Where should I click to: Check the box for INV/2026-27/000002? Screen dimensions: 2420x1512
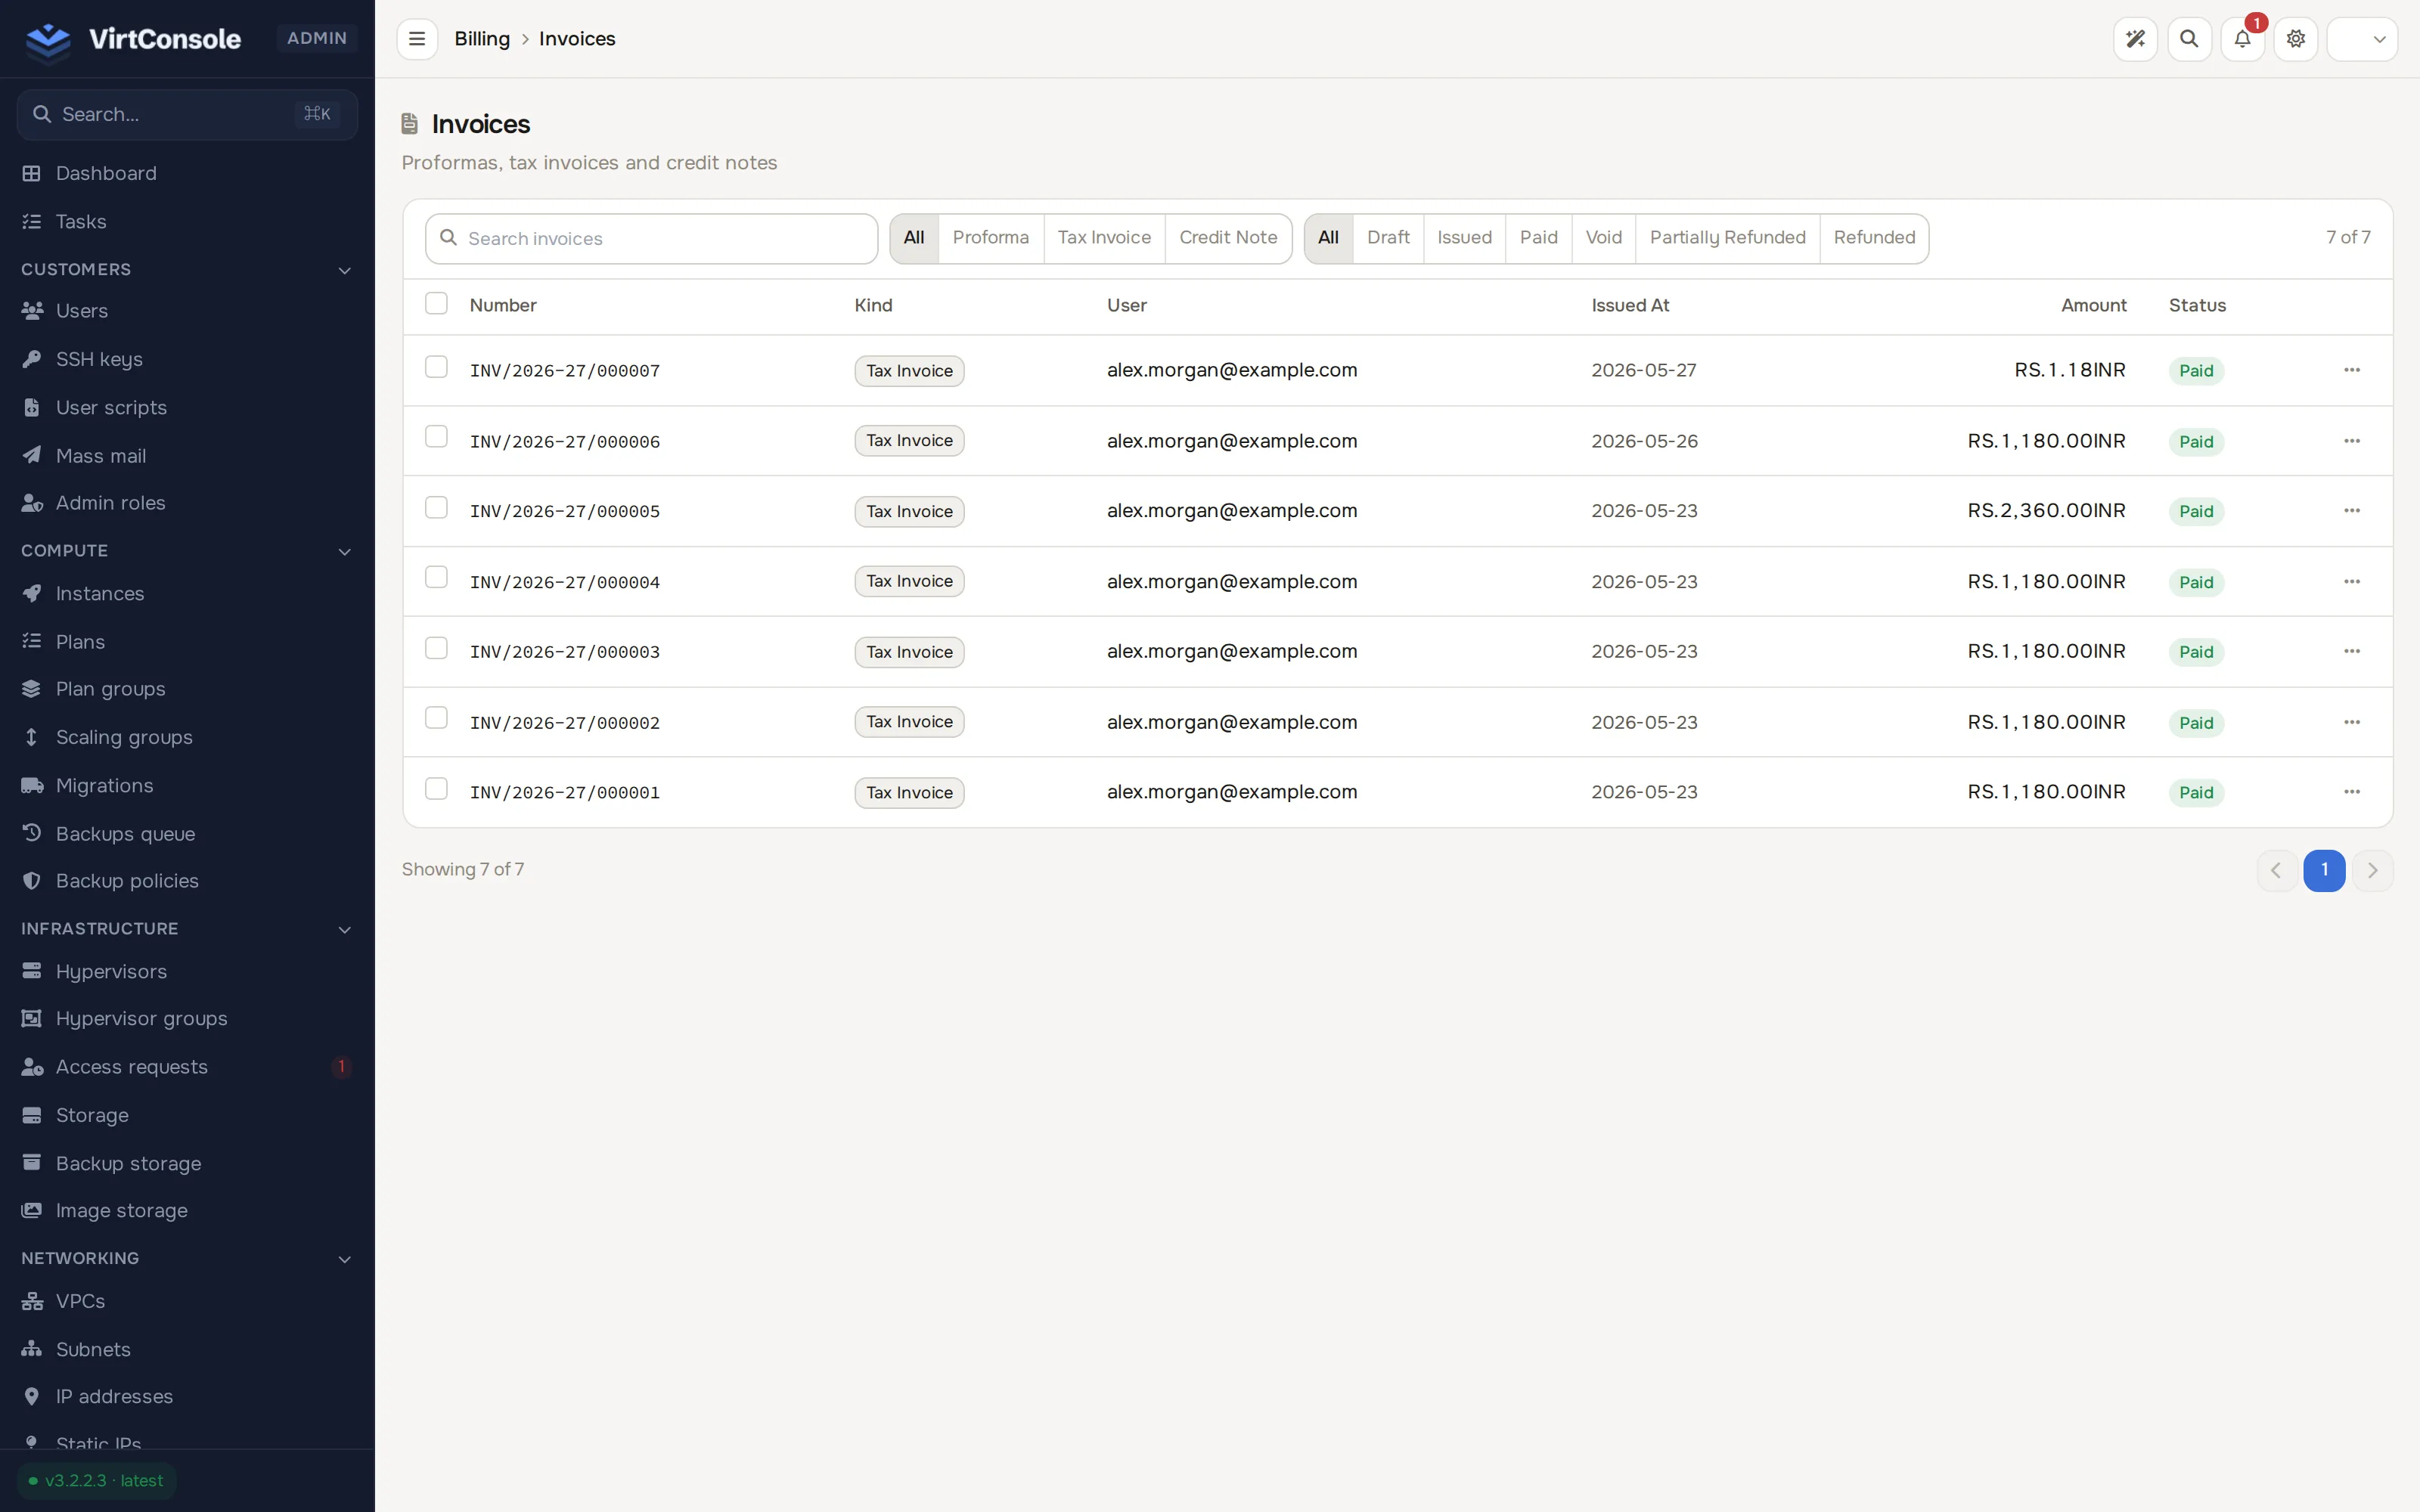pyautogui.click(x=436, y=718)
